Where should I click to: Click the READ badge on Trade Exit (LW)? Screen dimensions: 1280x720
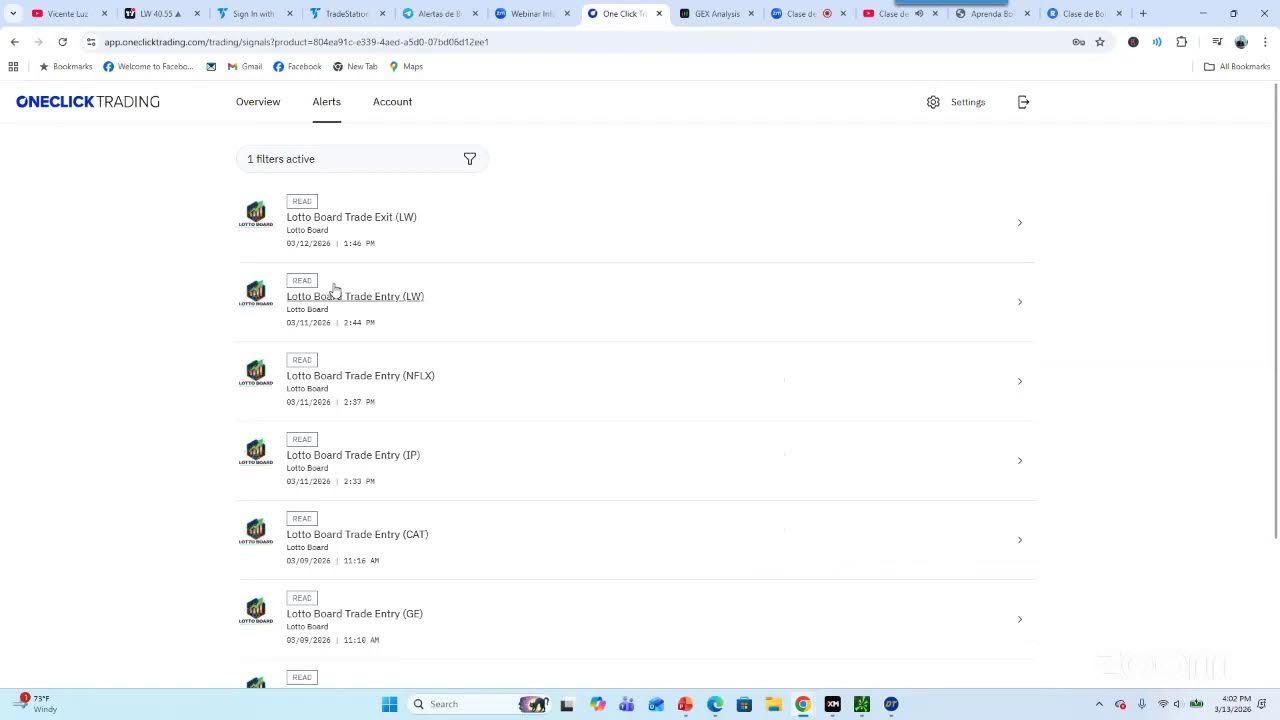302,201
